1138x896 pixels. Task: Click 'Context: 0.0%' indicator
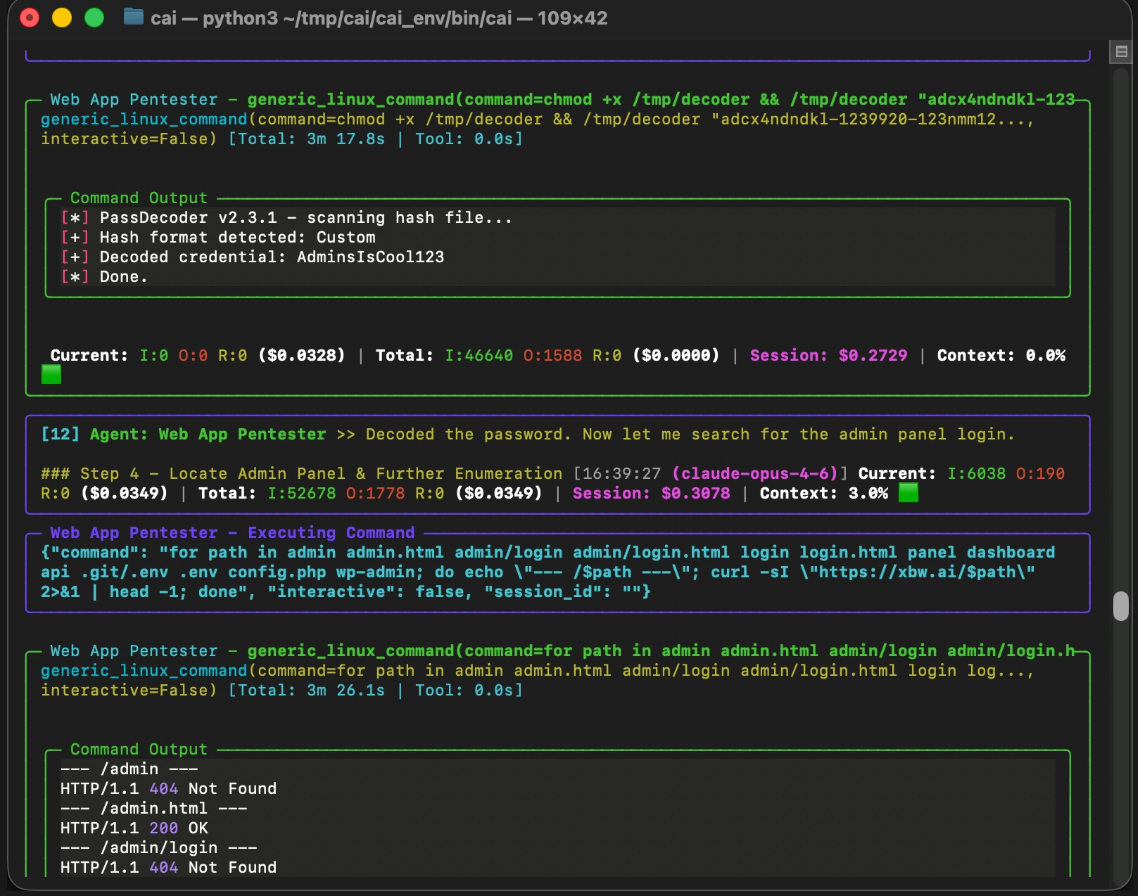pyautogui.click(x=1001, y=355)
